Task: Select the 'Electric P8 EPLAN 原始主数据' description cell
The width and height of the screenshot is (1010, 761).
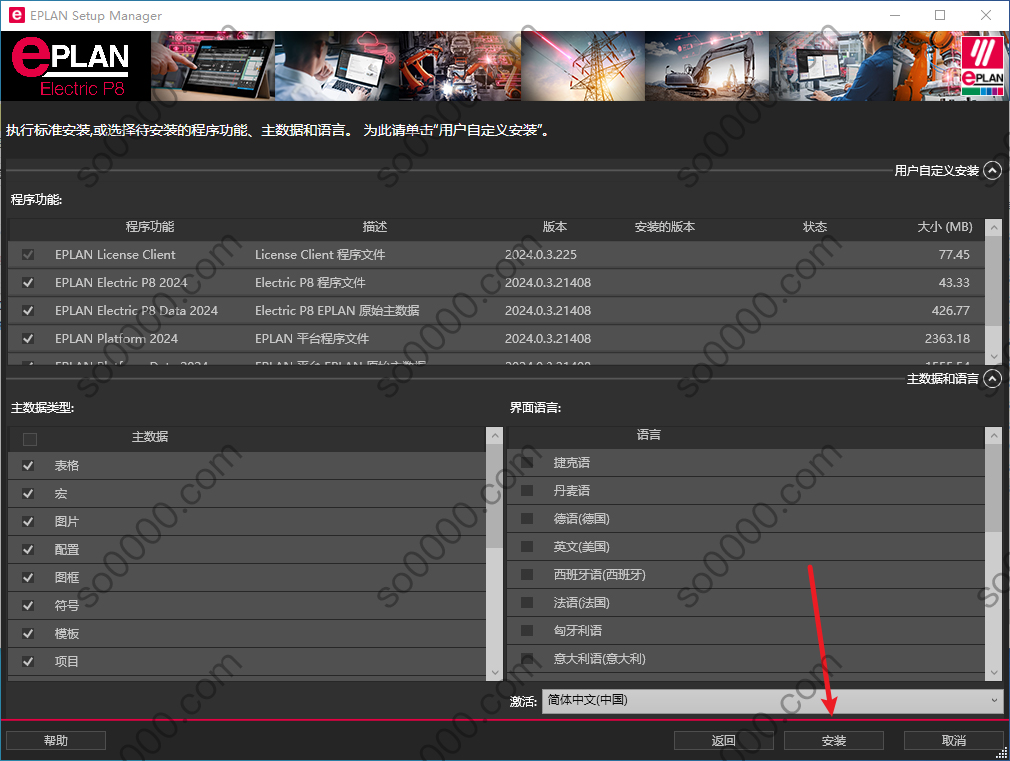Action: (x=337, y=311)
